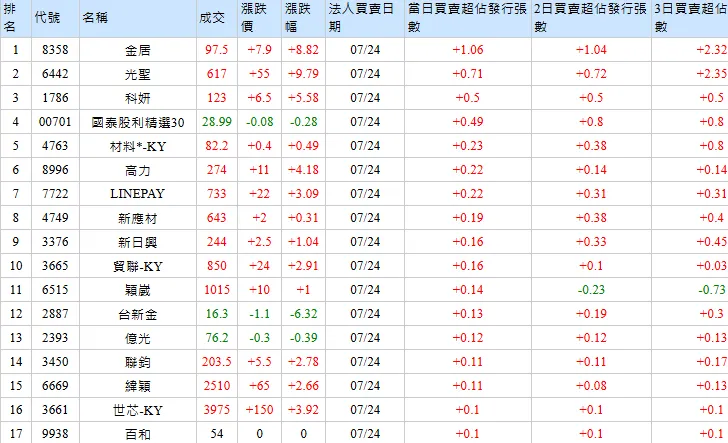Click the change value +65 for 緯穎
Image resolution: width=728 pixels, height=443 pixels.
click(260, 385)
